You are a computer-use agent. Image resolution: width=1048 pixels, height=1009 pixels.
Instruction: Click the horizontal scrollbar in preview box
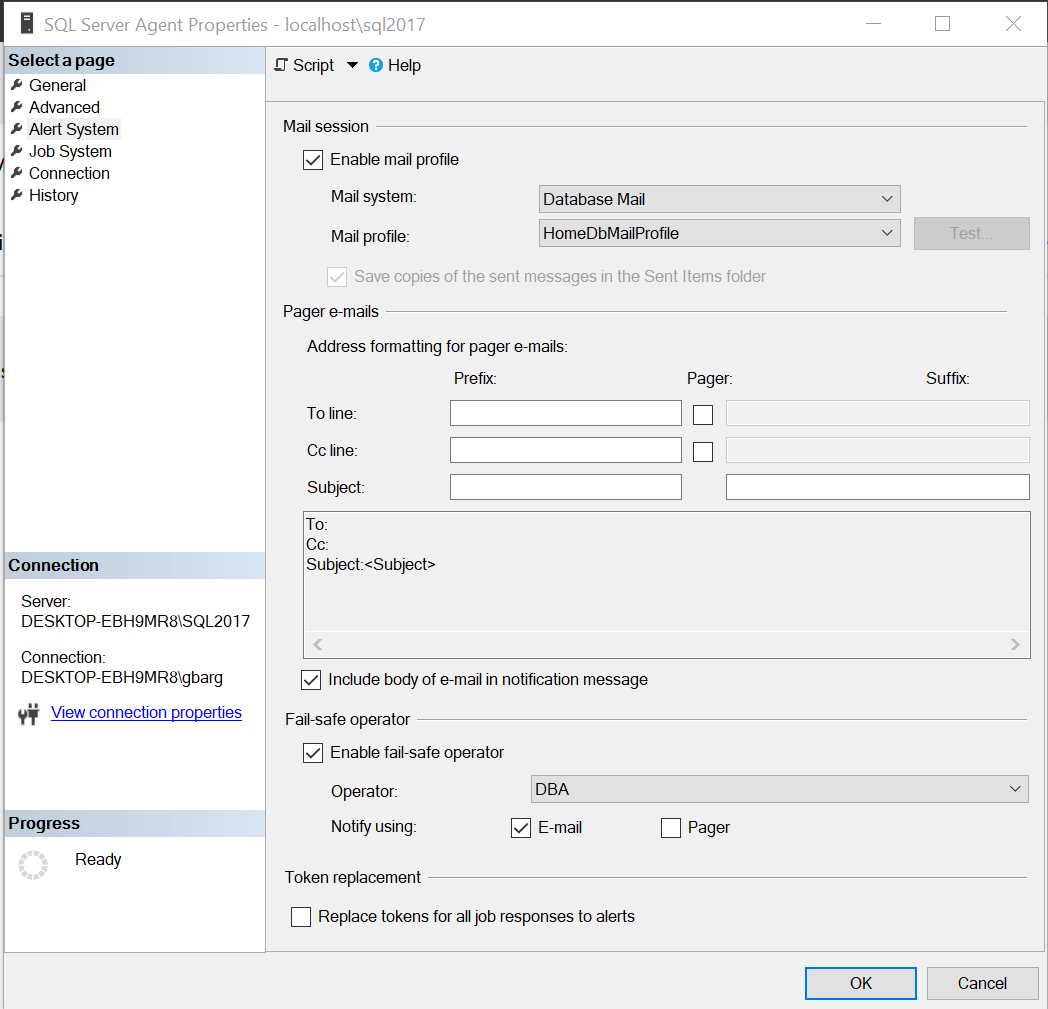665,645
